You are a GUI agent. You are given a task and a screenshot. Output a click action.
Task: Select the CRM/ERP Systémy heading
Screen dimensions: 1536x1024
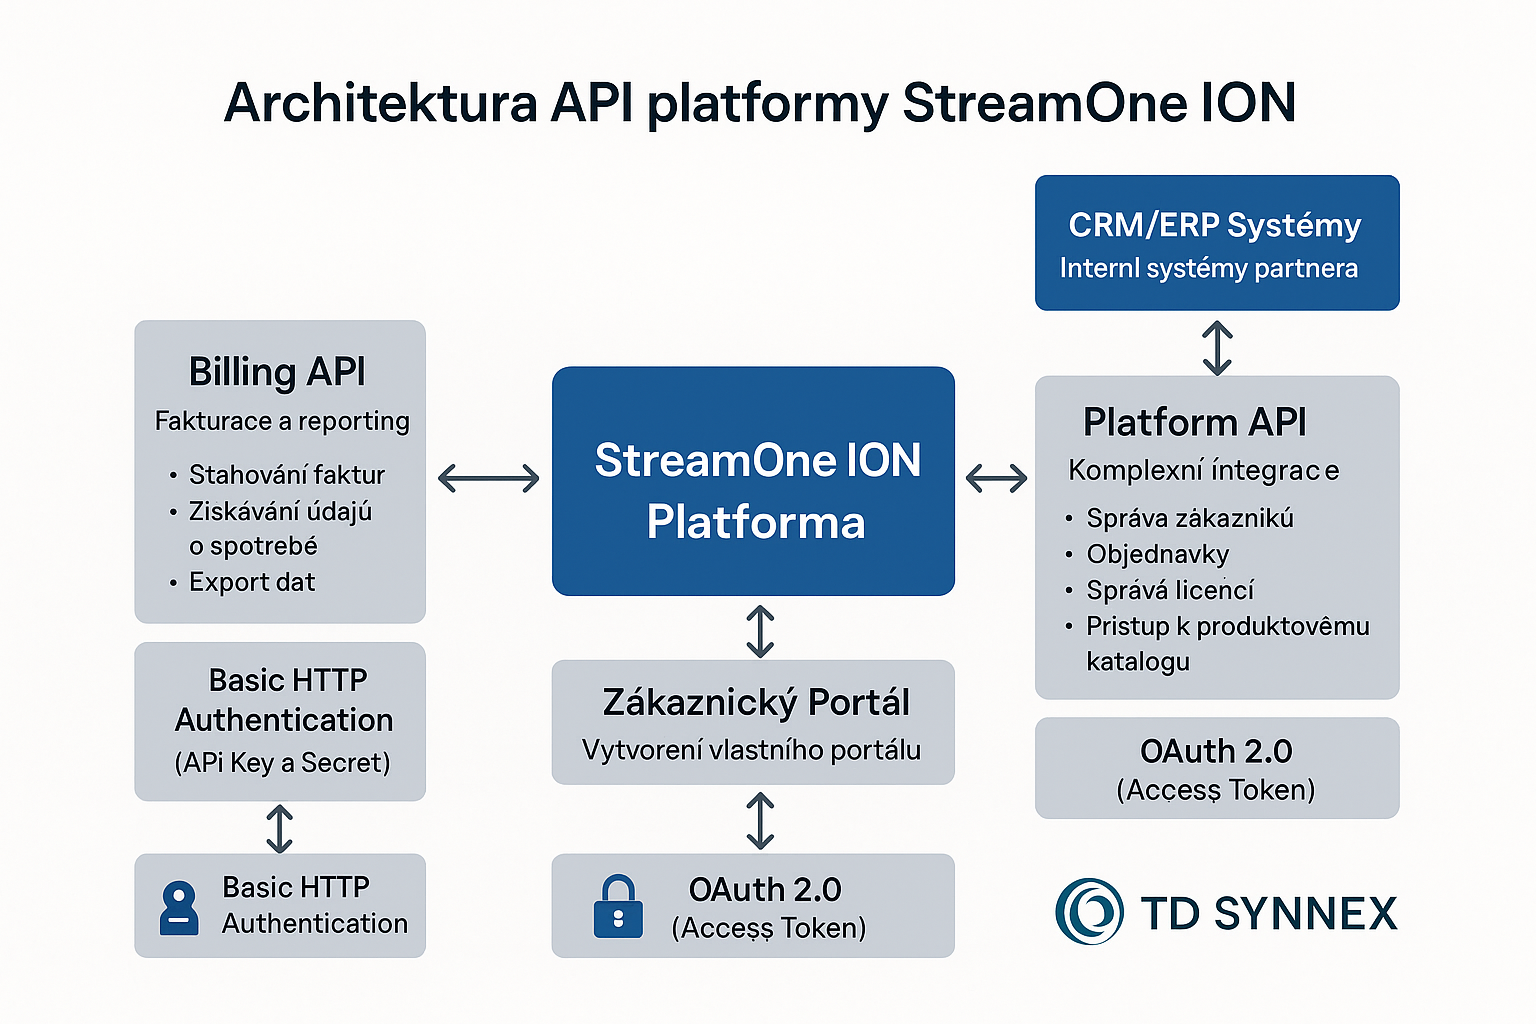pos(1215,226)
